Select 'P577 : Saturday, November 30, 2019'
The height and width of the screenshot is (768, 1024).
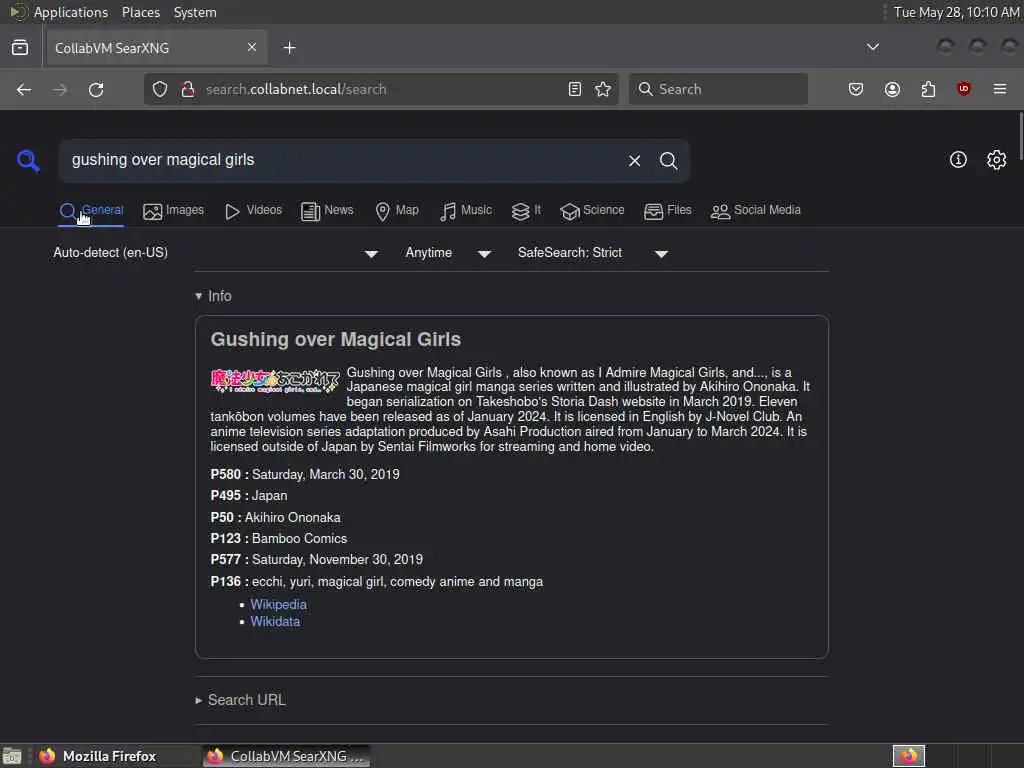(316, 560)
